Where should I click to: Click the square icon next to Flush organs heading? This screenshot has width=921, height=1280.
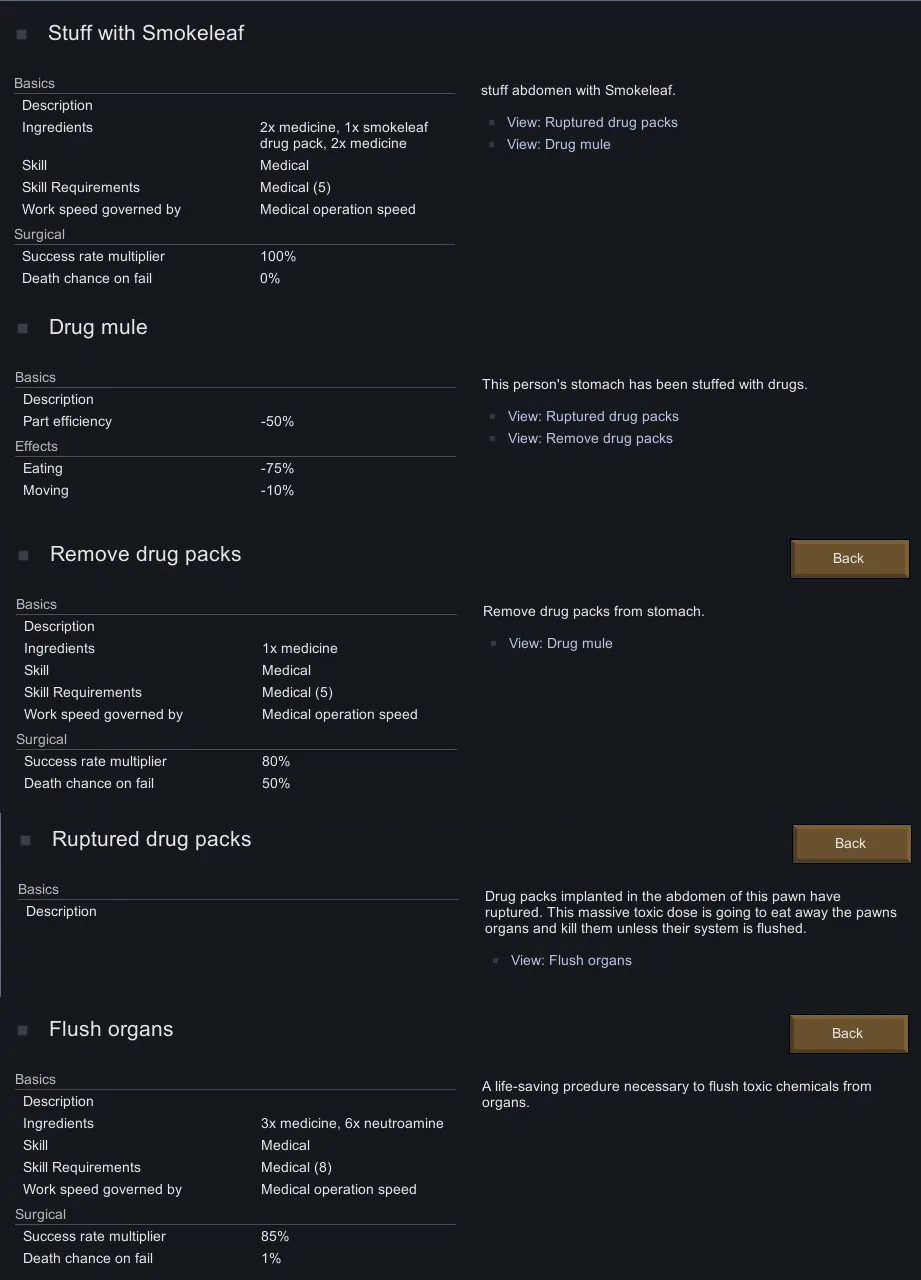[23, 1030]
